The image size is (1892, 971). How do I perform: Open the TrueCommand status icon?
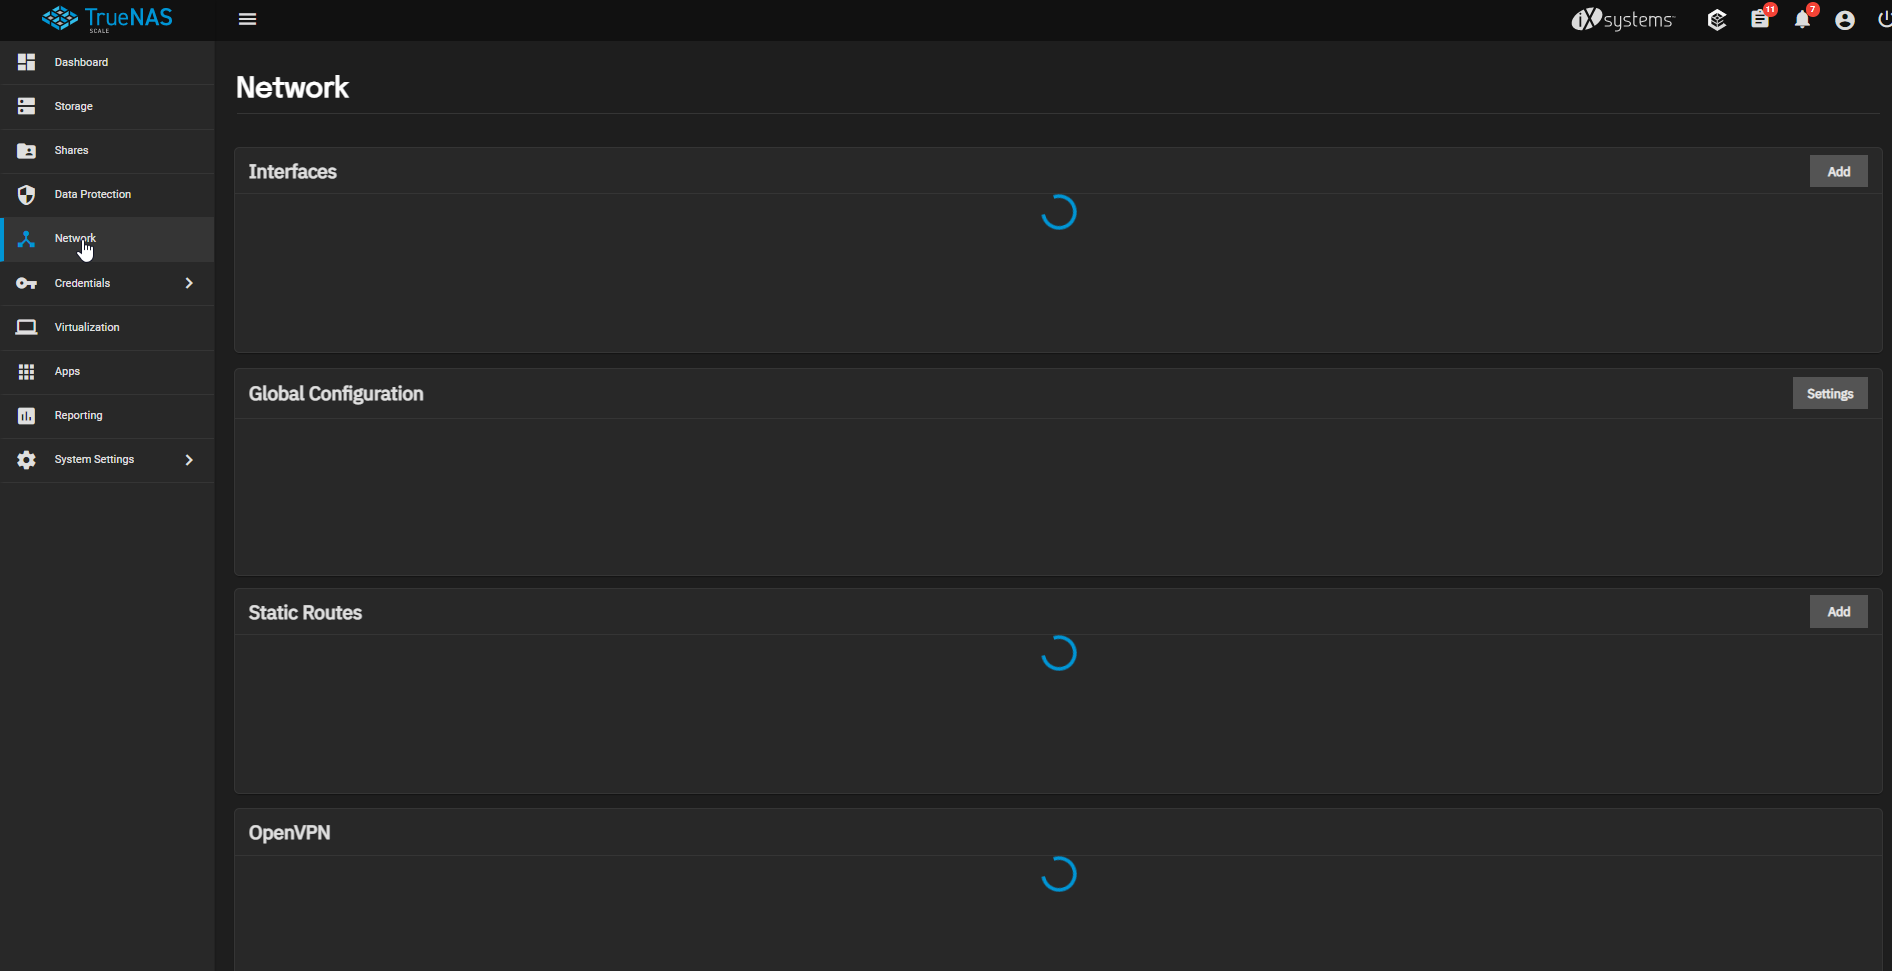1717,20
